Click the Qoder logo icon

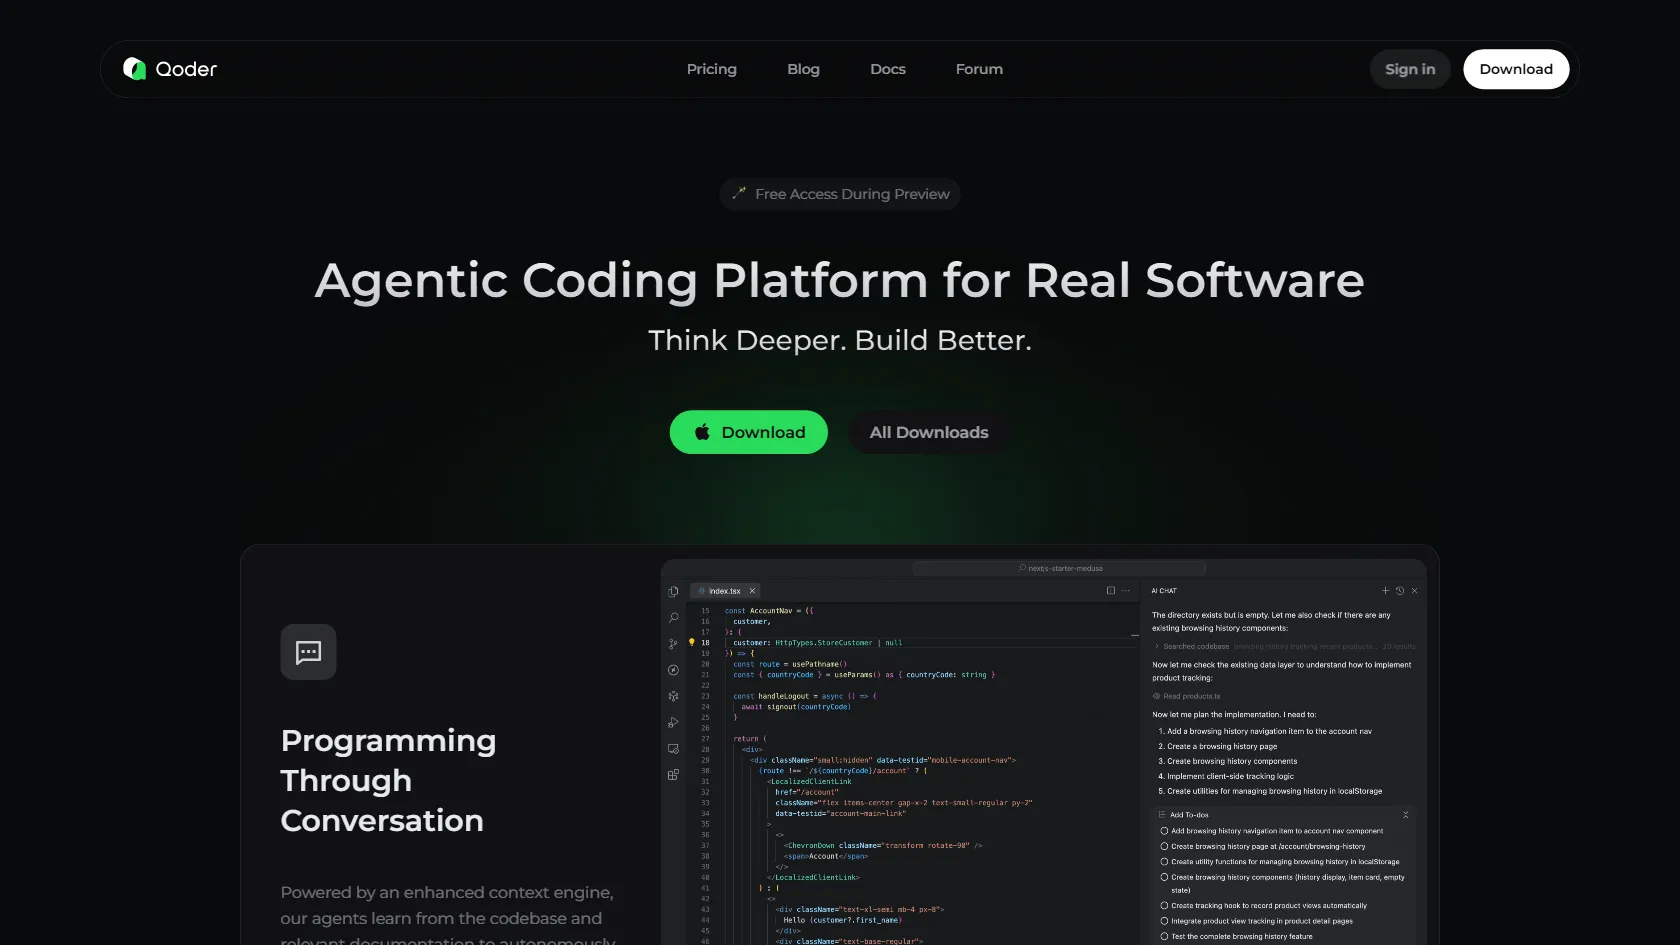(x=134, y=68)
